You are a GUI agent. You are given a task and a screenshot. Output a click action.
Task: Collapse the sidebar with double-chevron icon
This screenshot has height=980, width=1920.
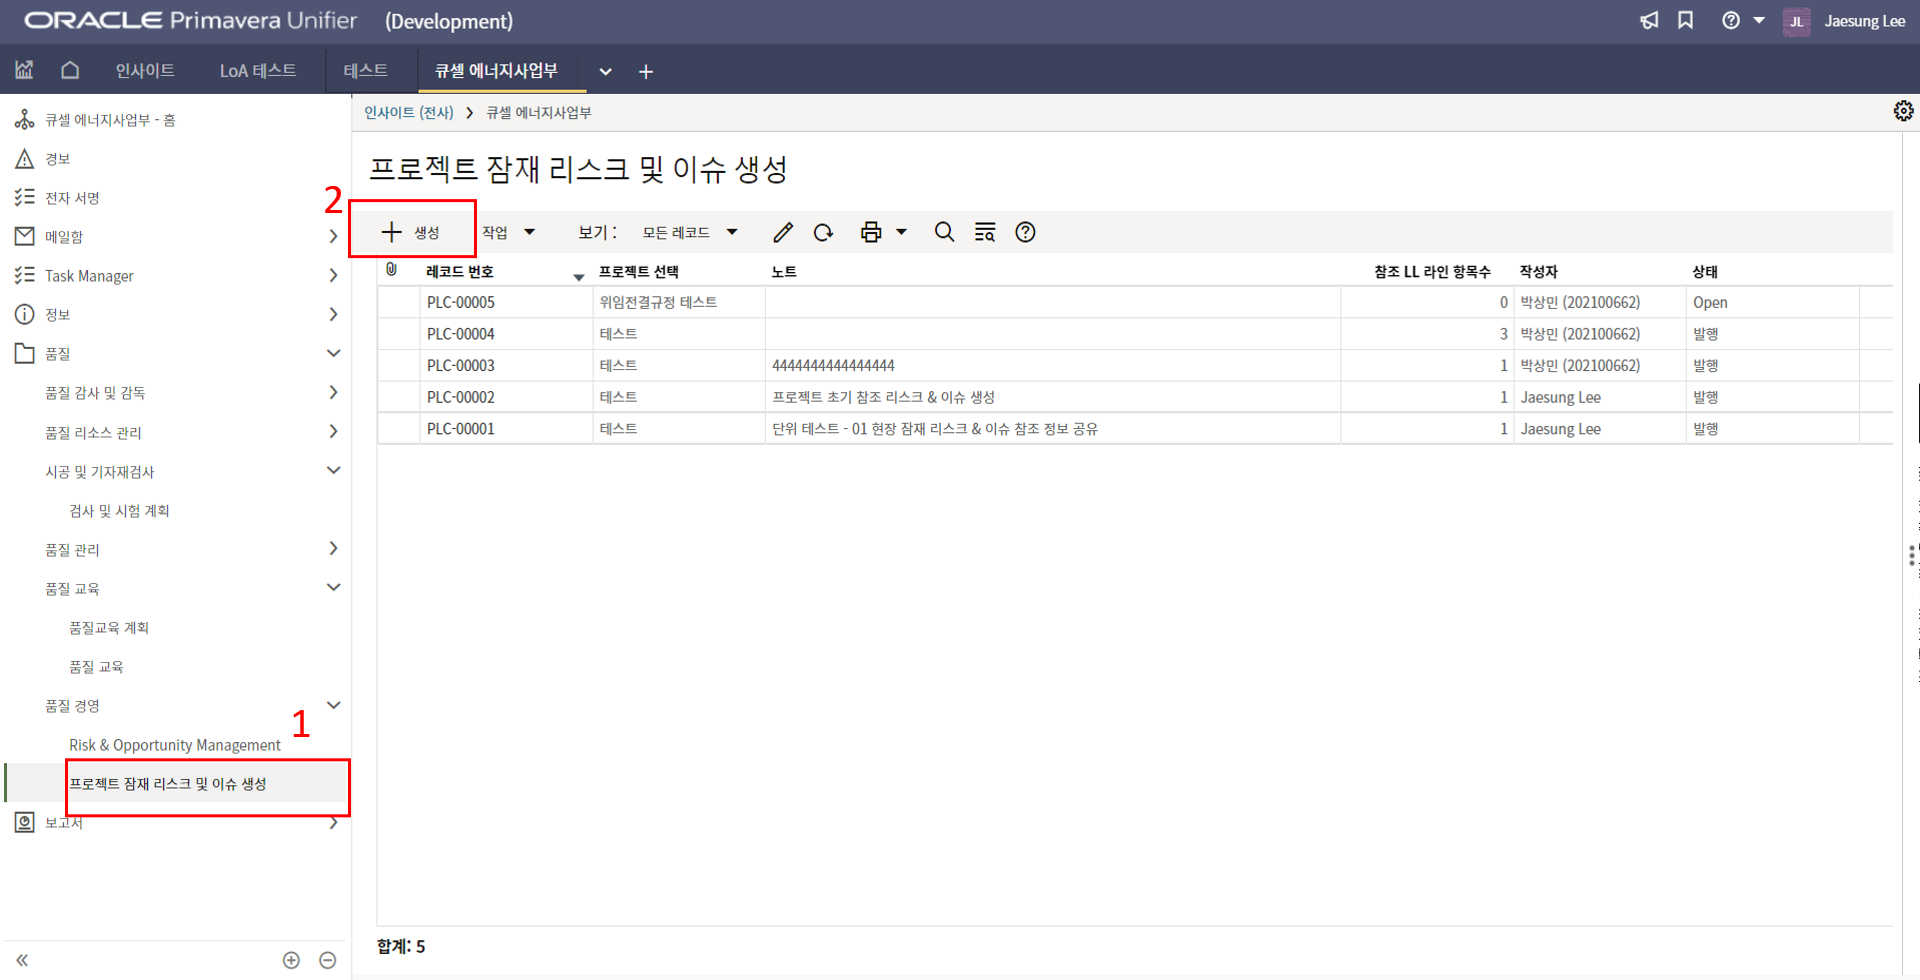[x=22, y=960]
